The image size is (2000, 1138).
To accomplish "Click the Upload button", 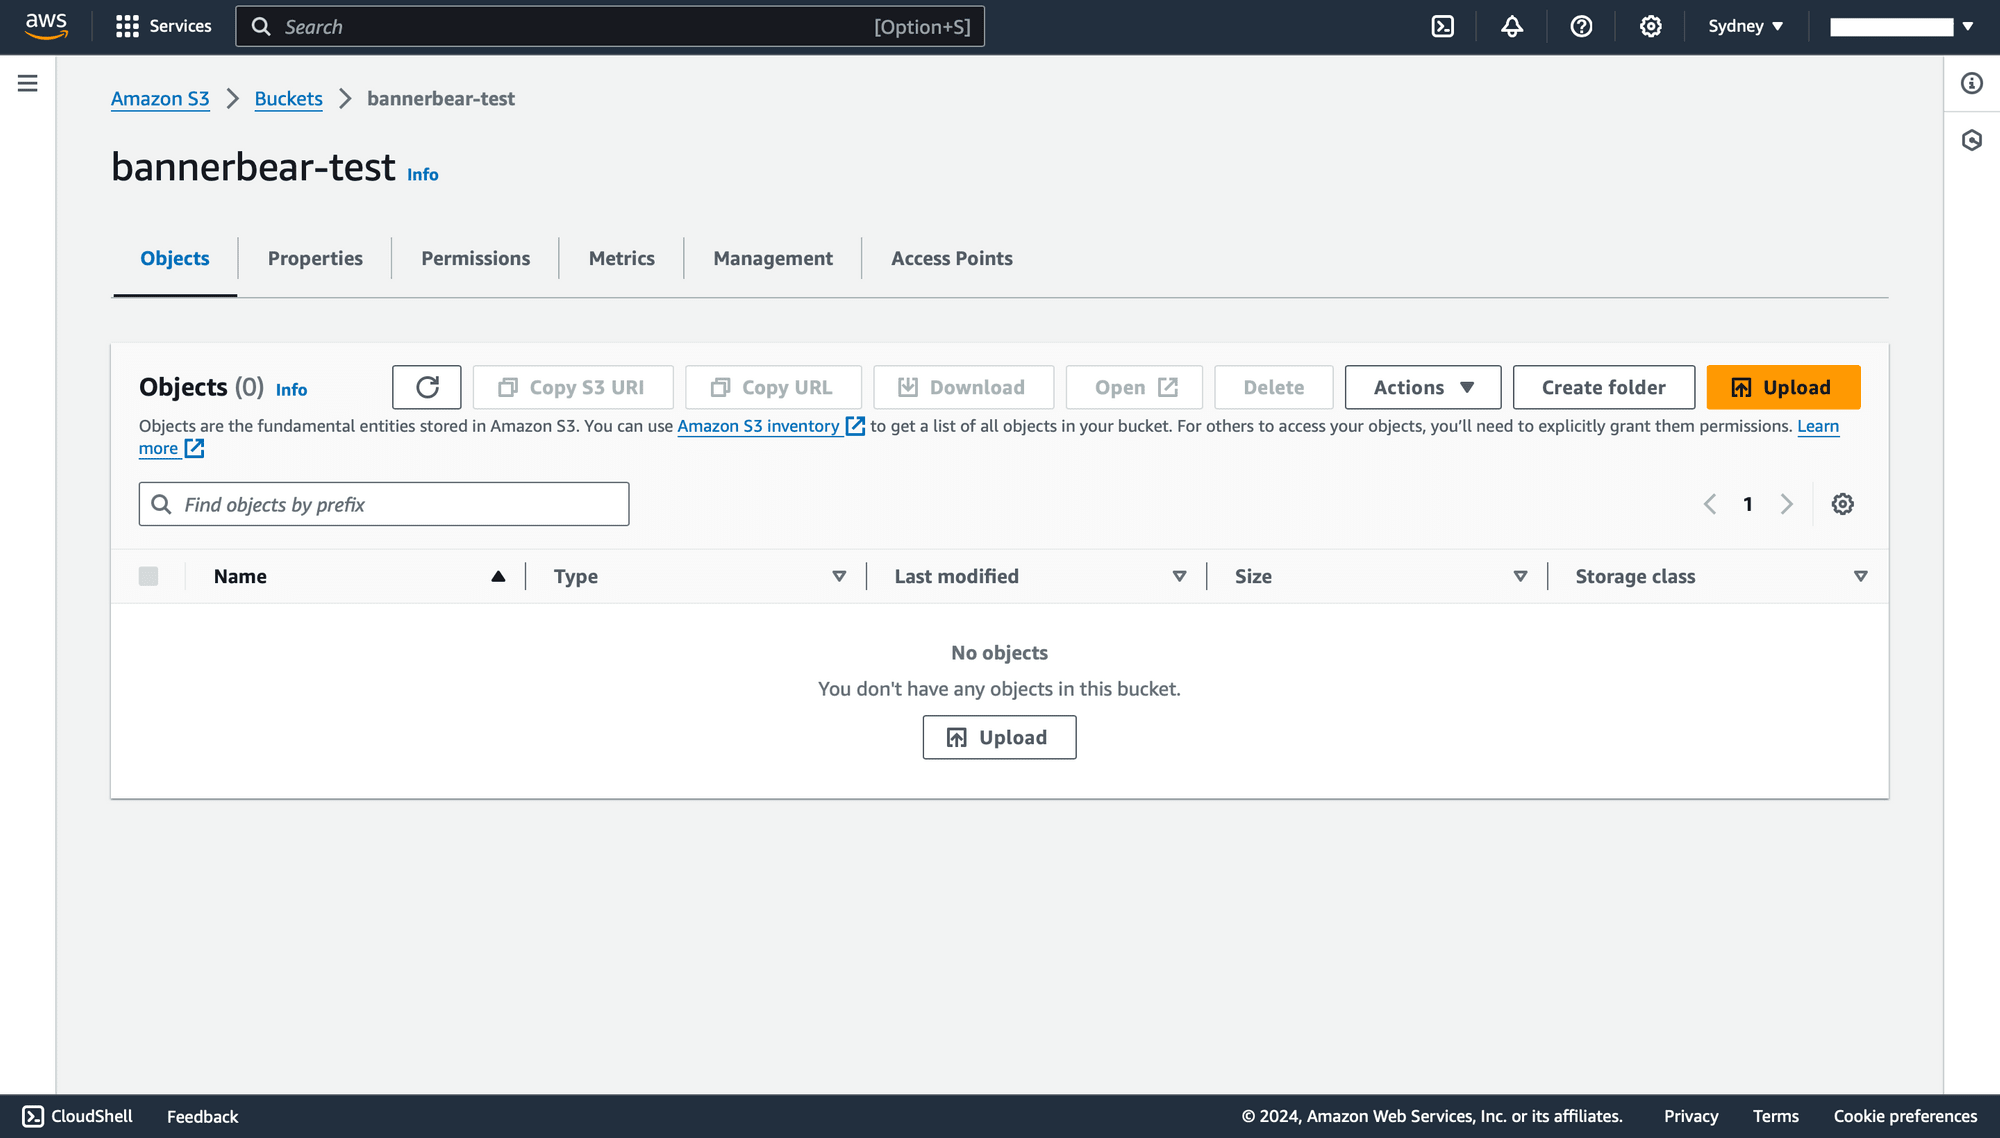I will 1783,387.
